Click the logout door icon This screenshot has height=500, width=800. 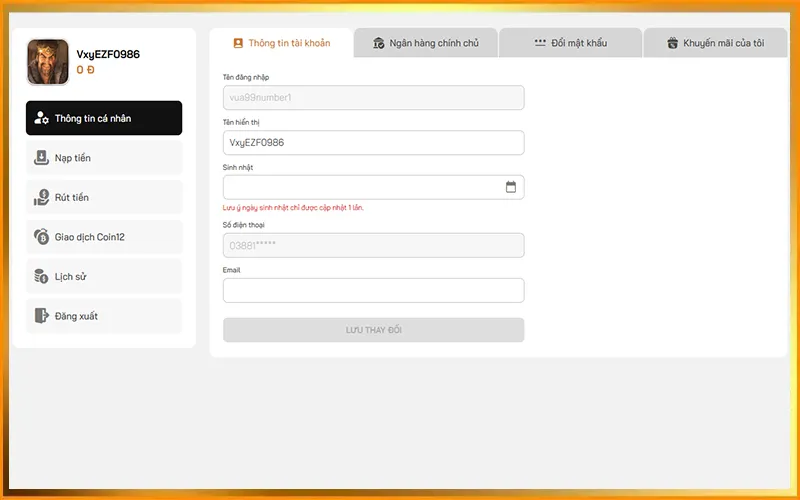(x=41, y=316)
